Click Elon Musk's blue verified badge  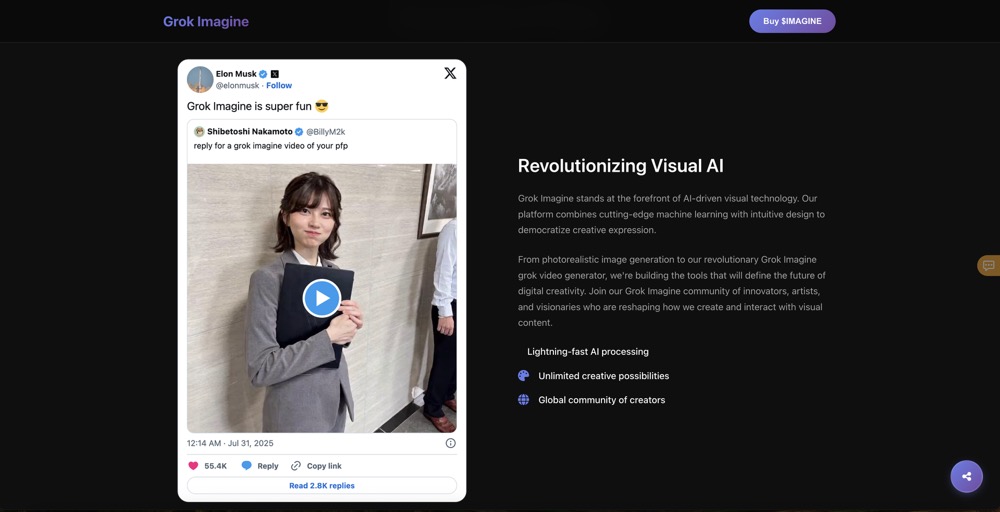[x=263, y=74]
